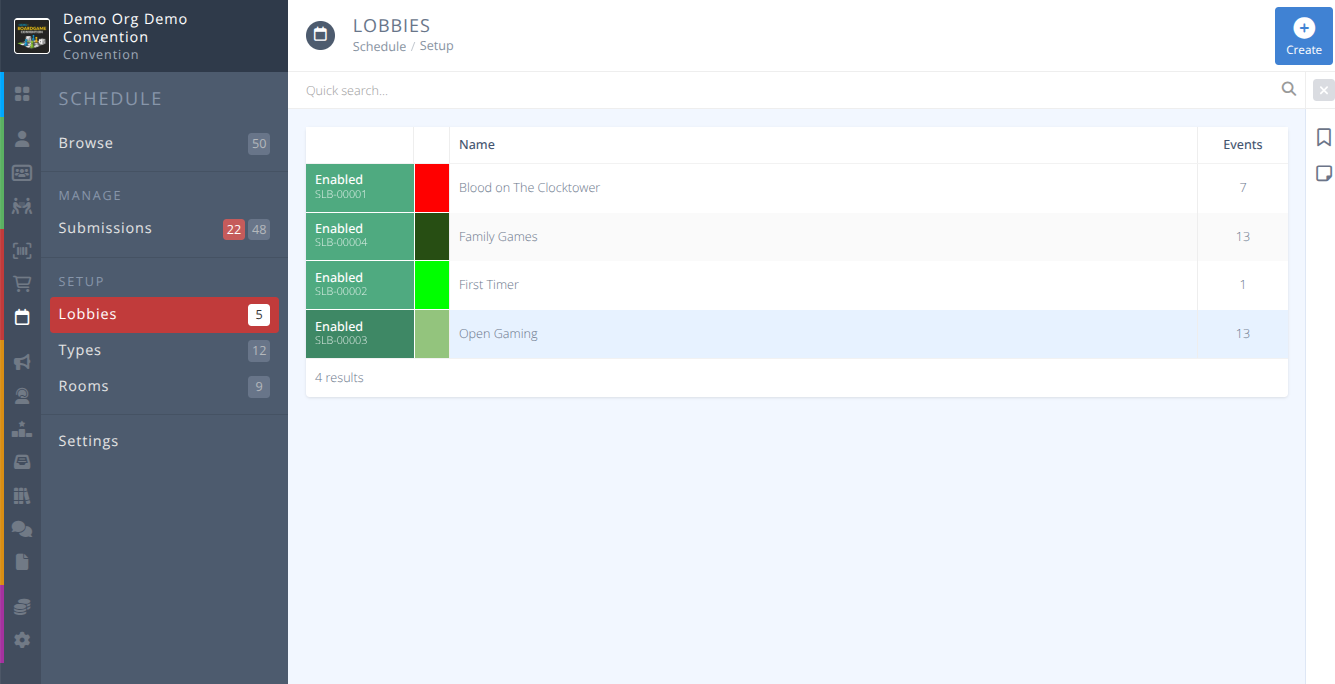Screen dimensions: 1335x684
Task: Click the chat bubbles messaging icon
Action: click(x=22, y=529)
